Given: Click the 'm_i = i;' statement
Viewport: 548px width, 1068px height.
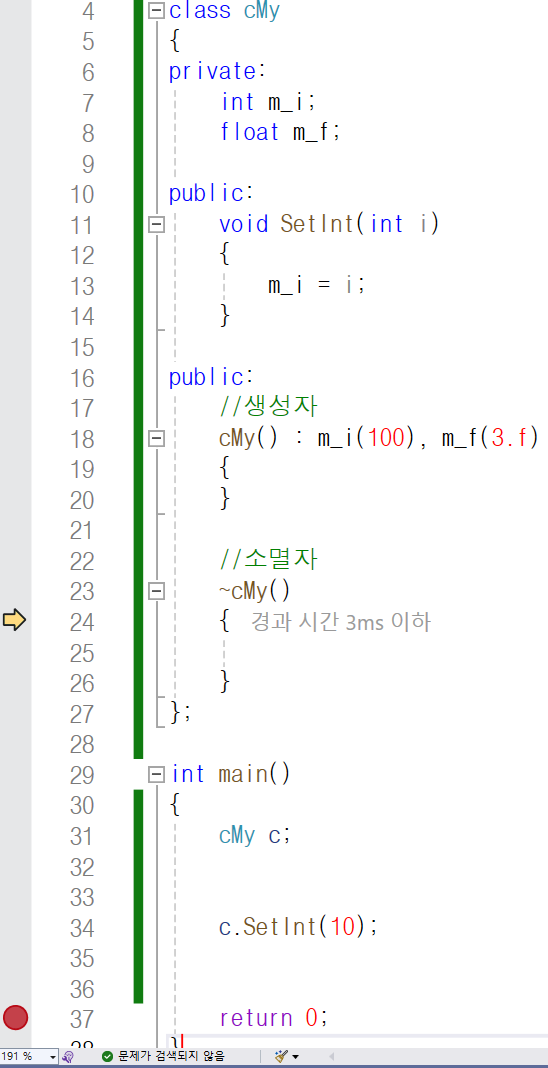Looking at the screenshot, I should point(317,285).
